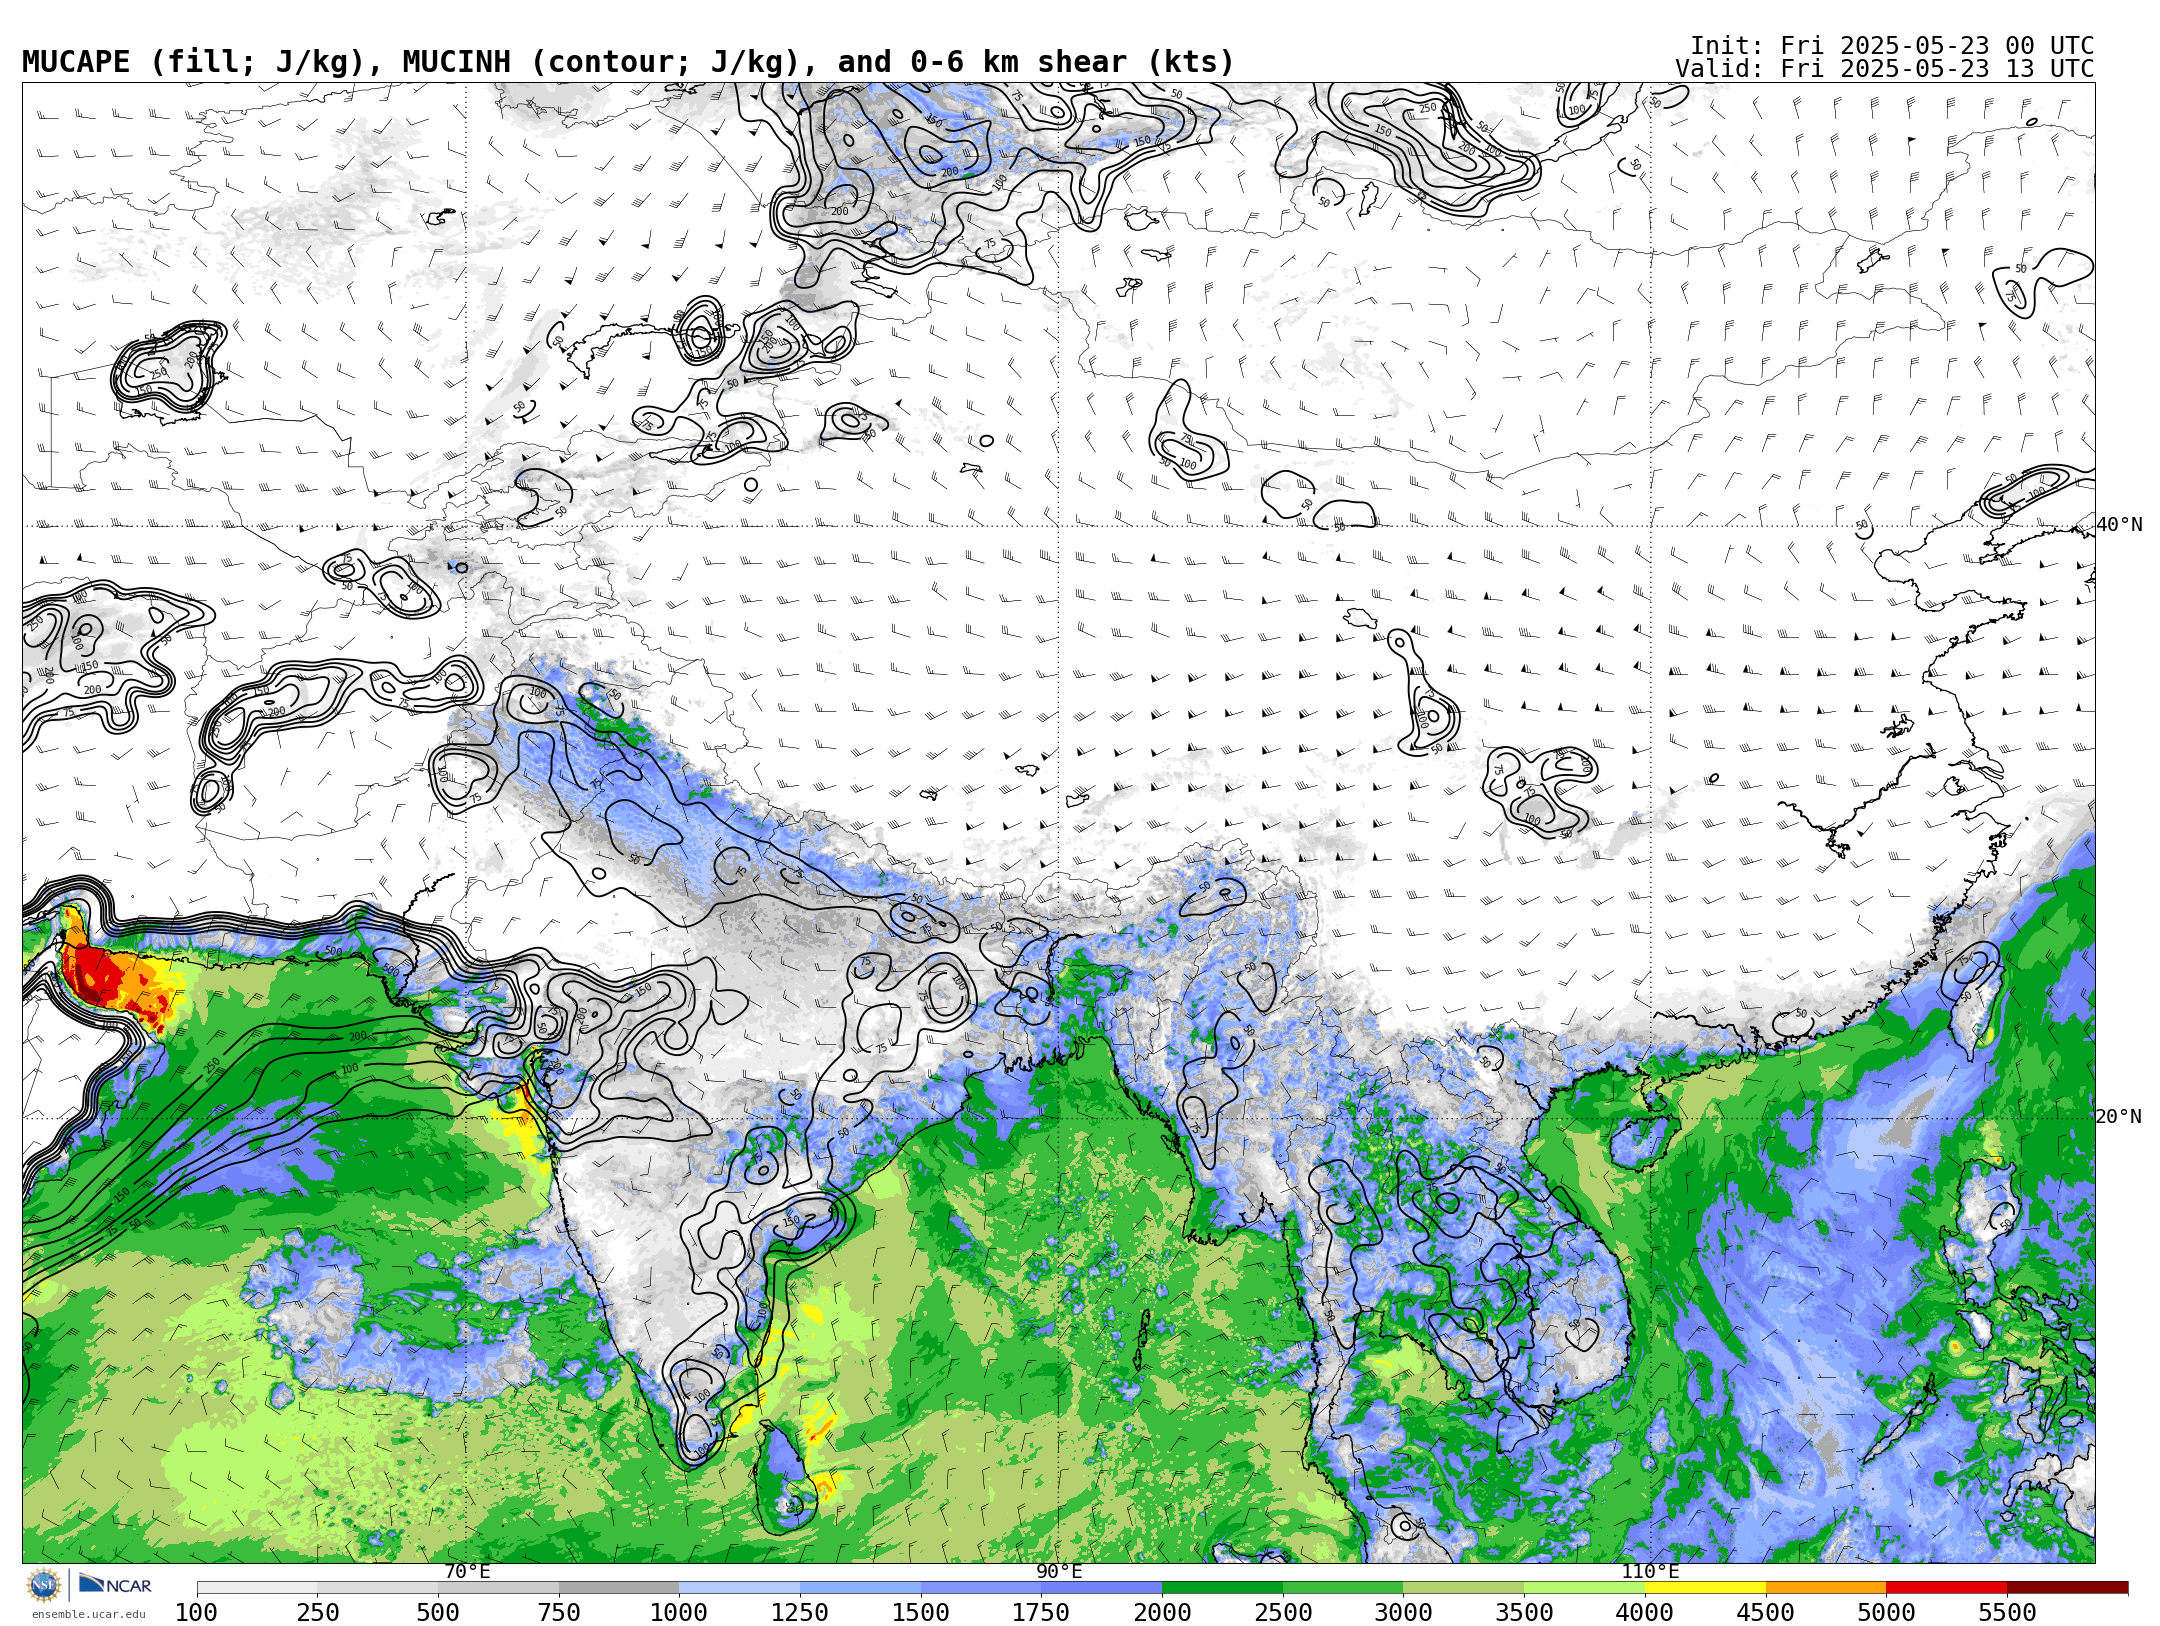This screenshot has height=1626, width=2160.
Task: Click the colorbar tick label 750
Action: pos(559,1613)
